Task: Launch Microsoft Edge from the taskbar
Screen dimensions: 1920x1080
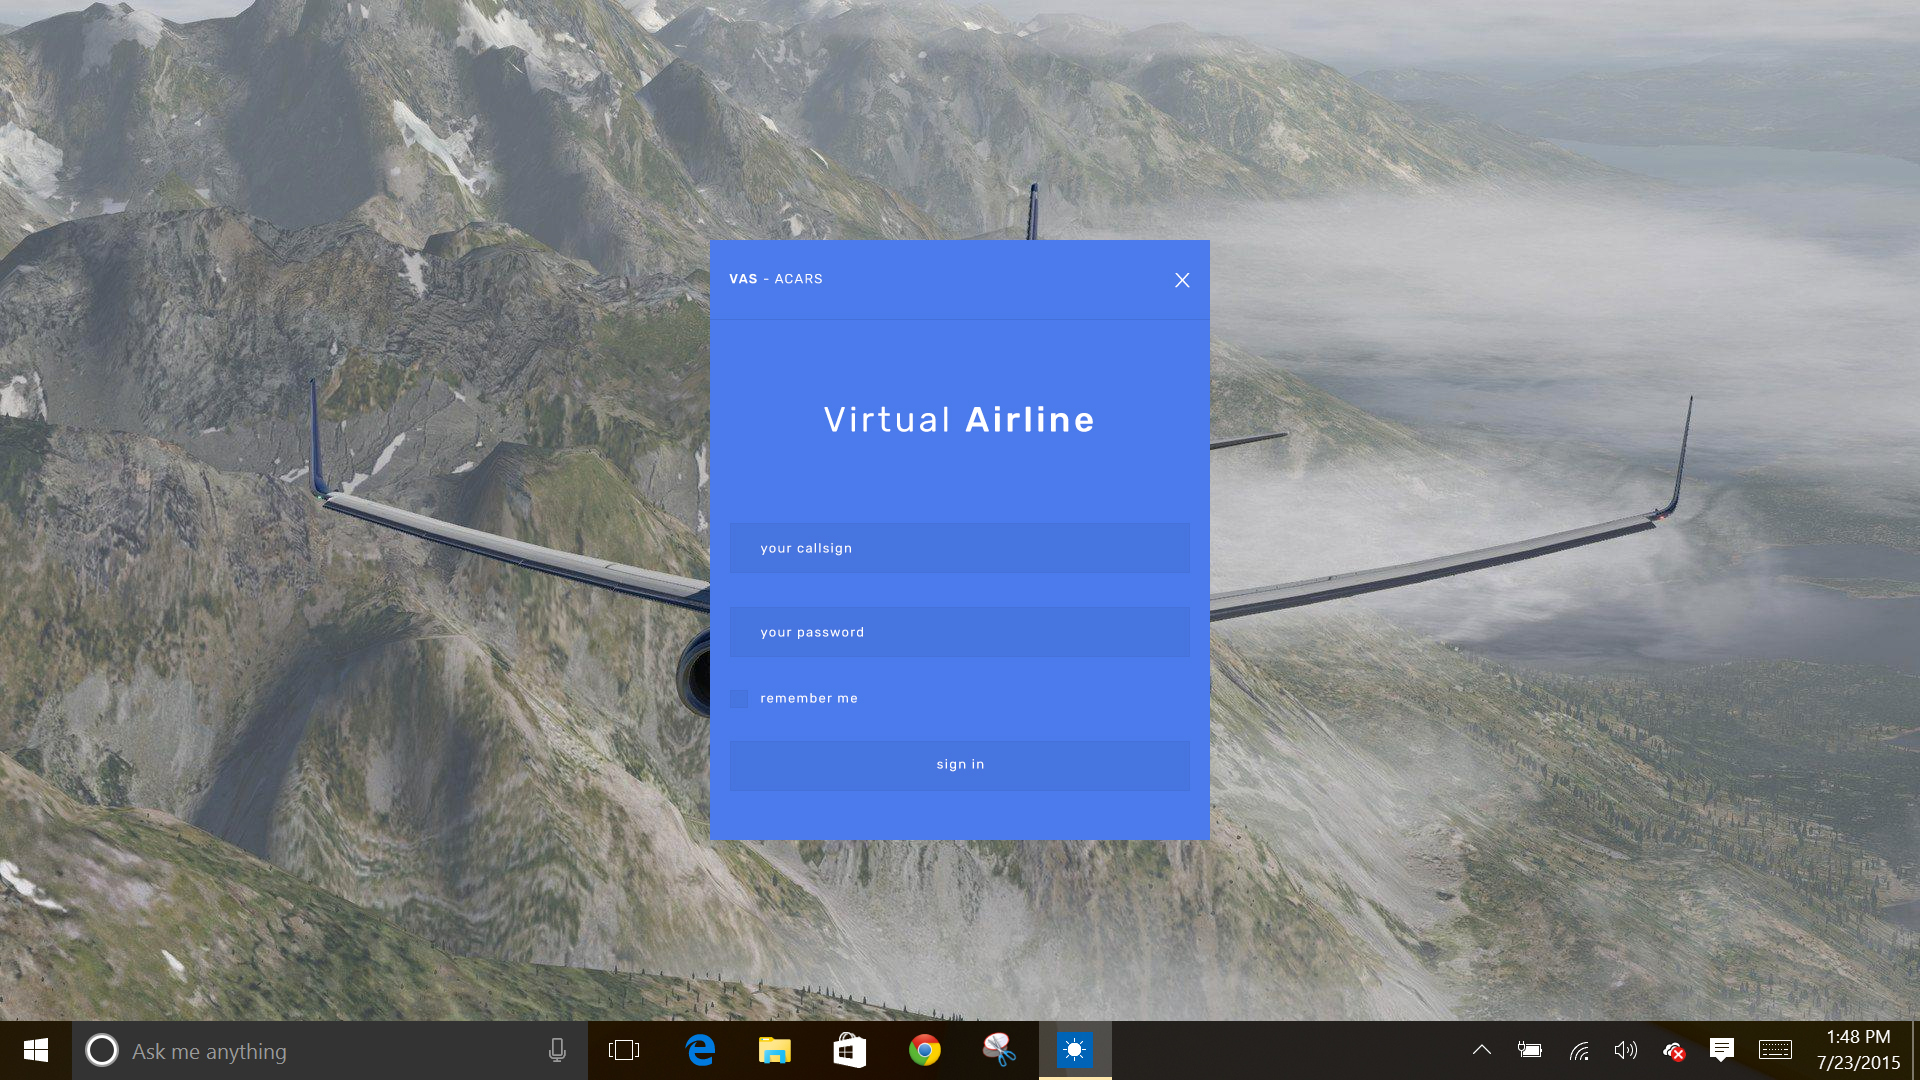Action: pyautogui.click(x=700, y=1050)
